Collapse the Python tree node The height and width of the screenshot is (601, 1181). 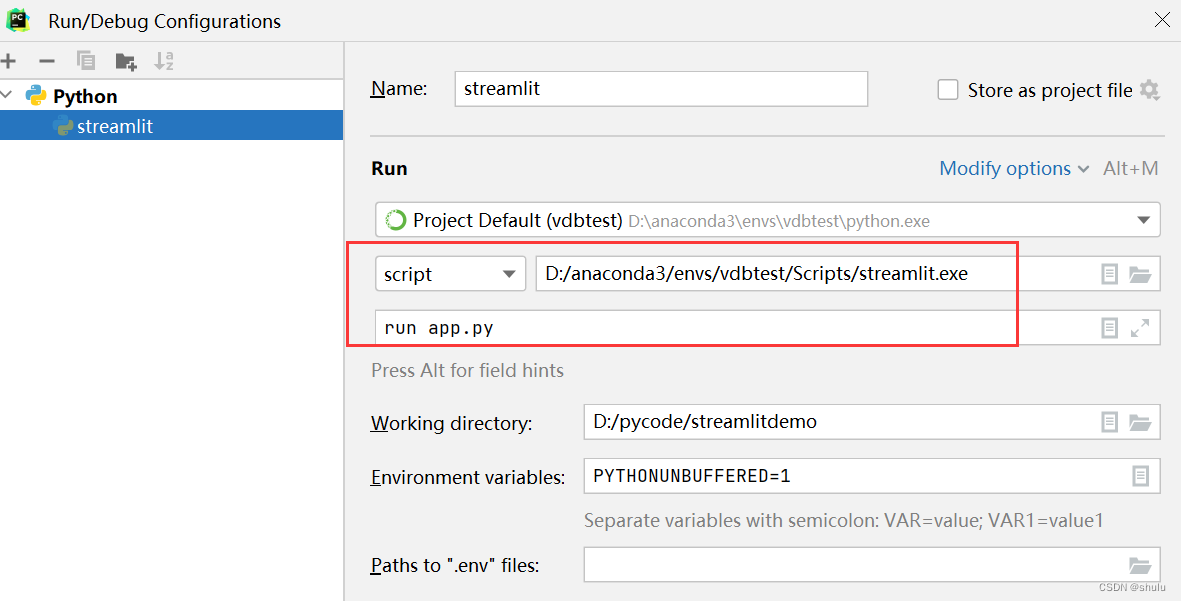pos(8,95)
